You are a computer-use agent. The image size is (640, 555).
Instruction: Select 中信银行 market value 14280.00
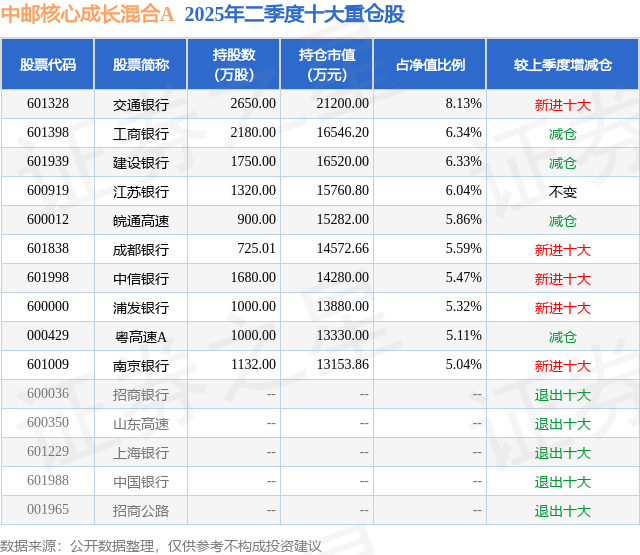click(343, 278)
